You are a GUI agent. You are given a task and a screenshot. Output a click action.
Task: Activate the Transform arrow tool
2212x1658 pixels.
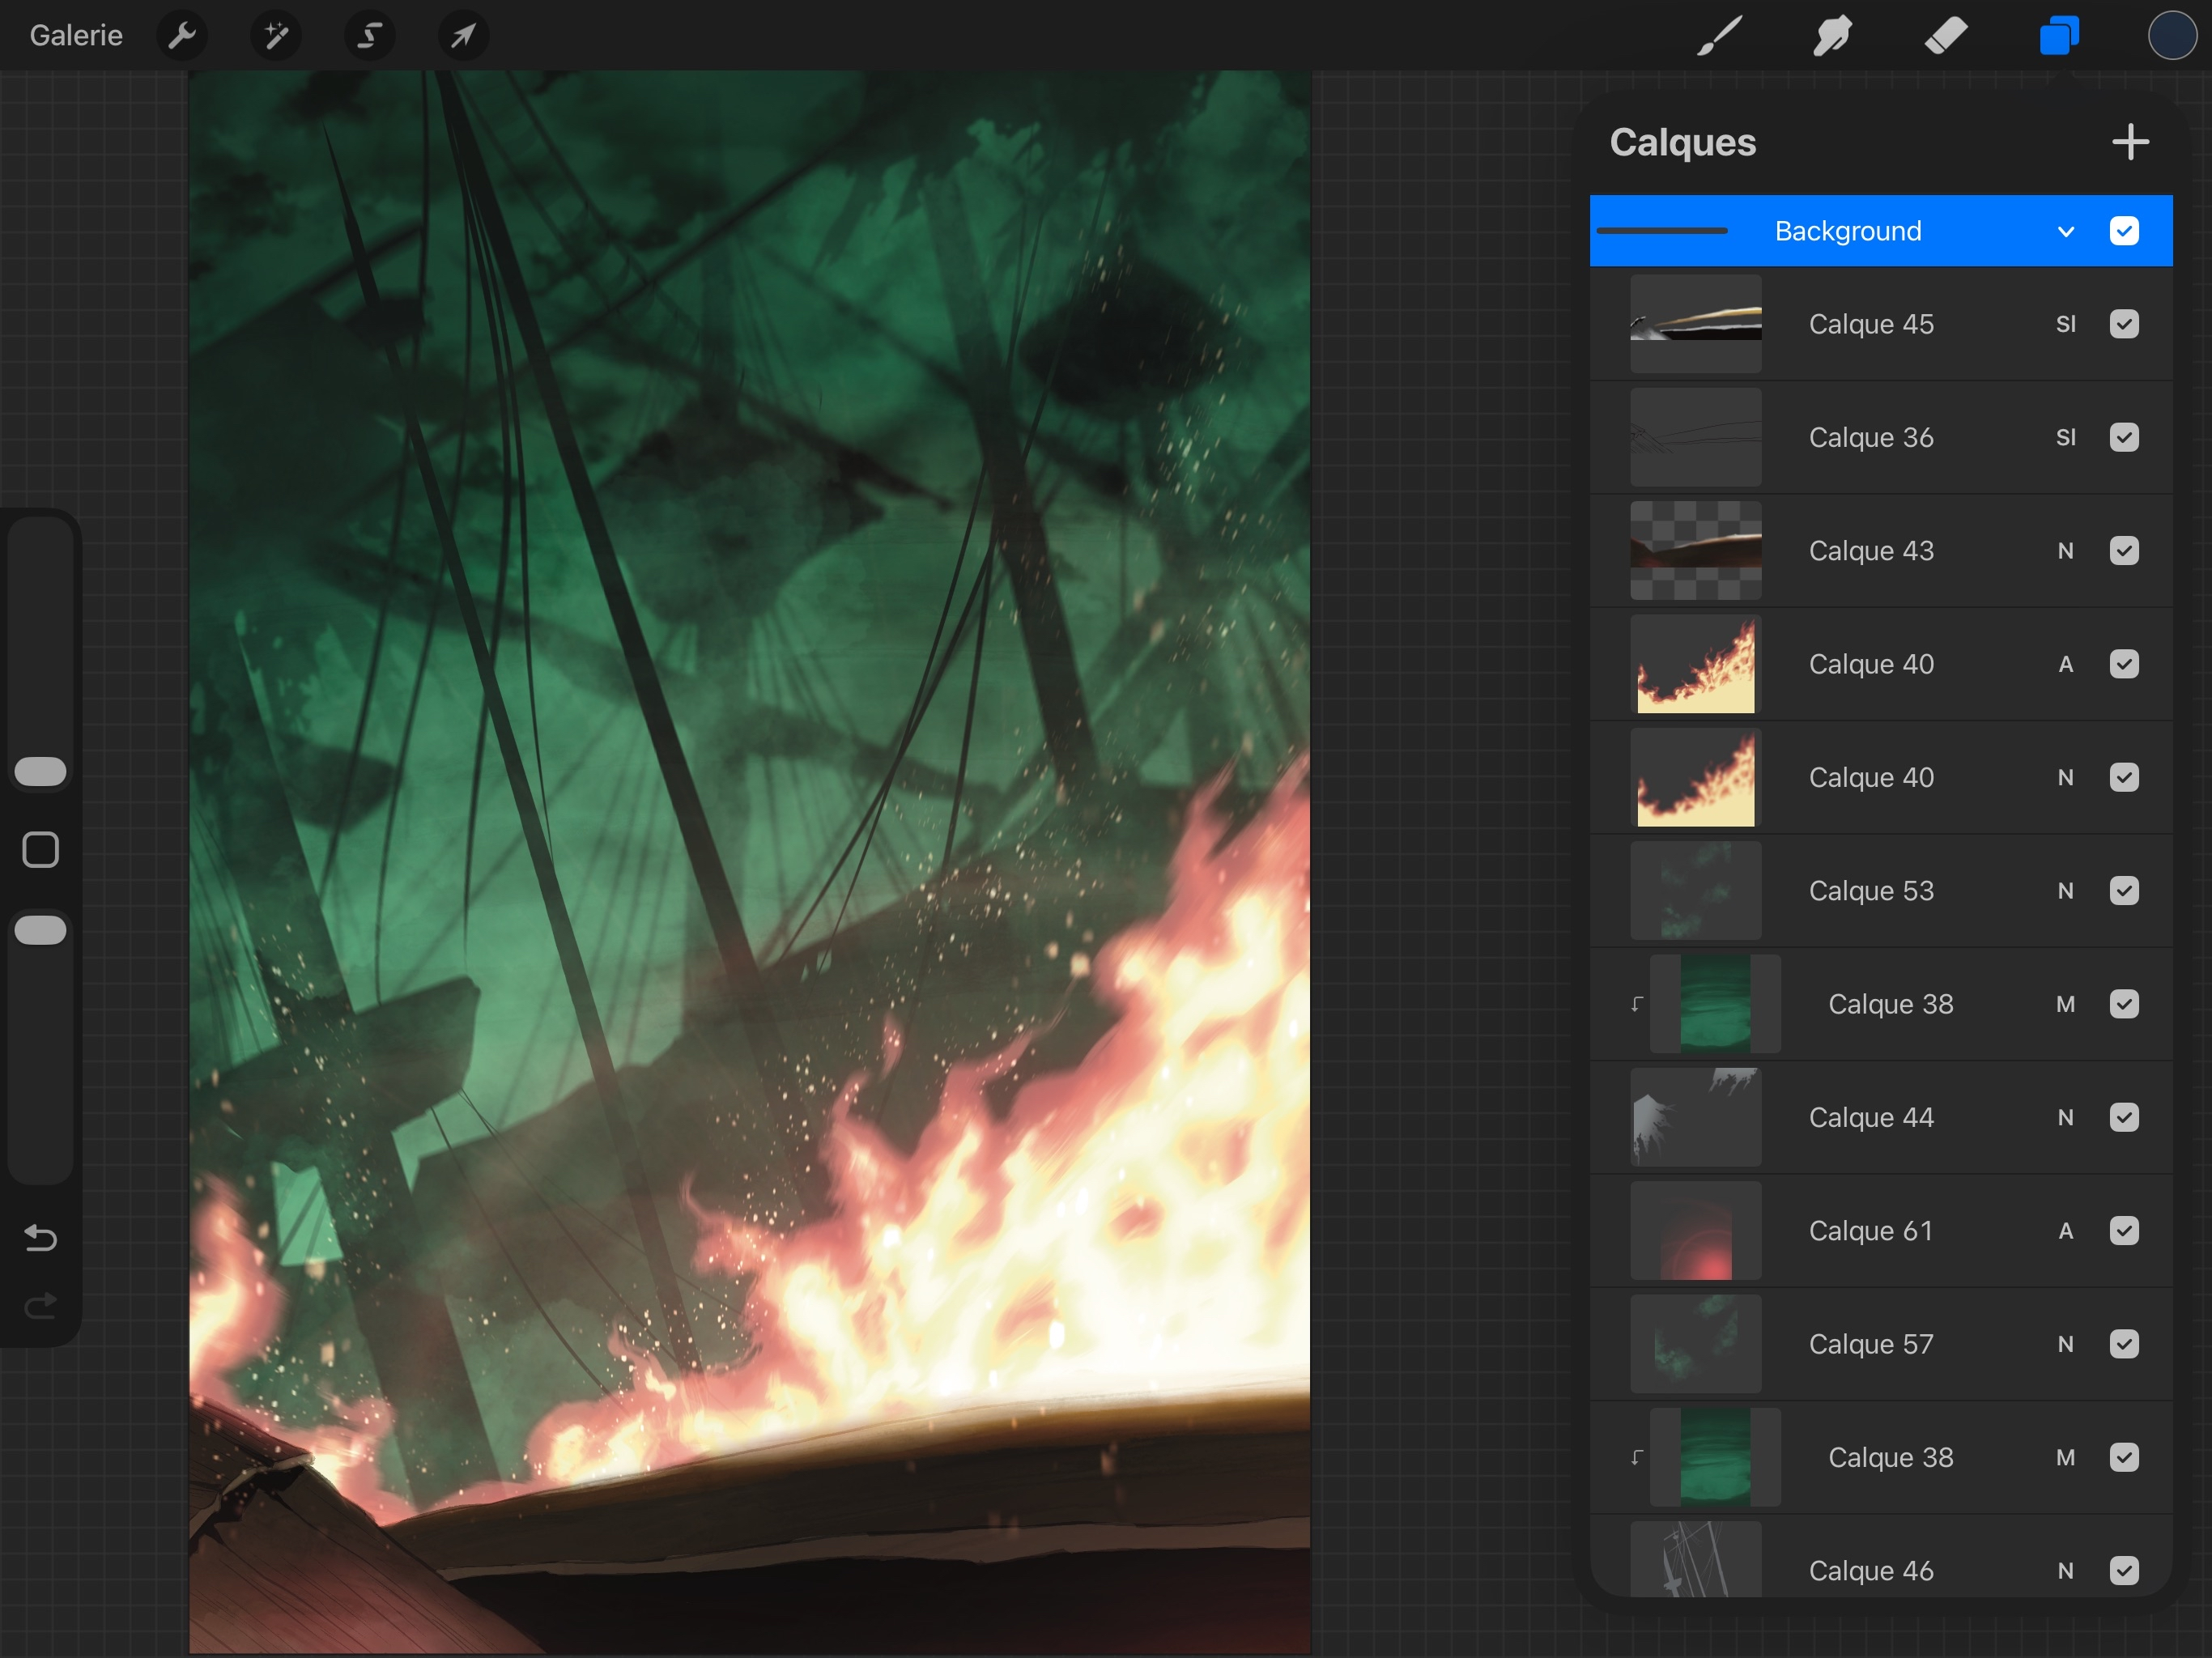pos(463,36)
